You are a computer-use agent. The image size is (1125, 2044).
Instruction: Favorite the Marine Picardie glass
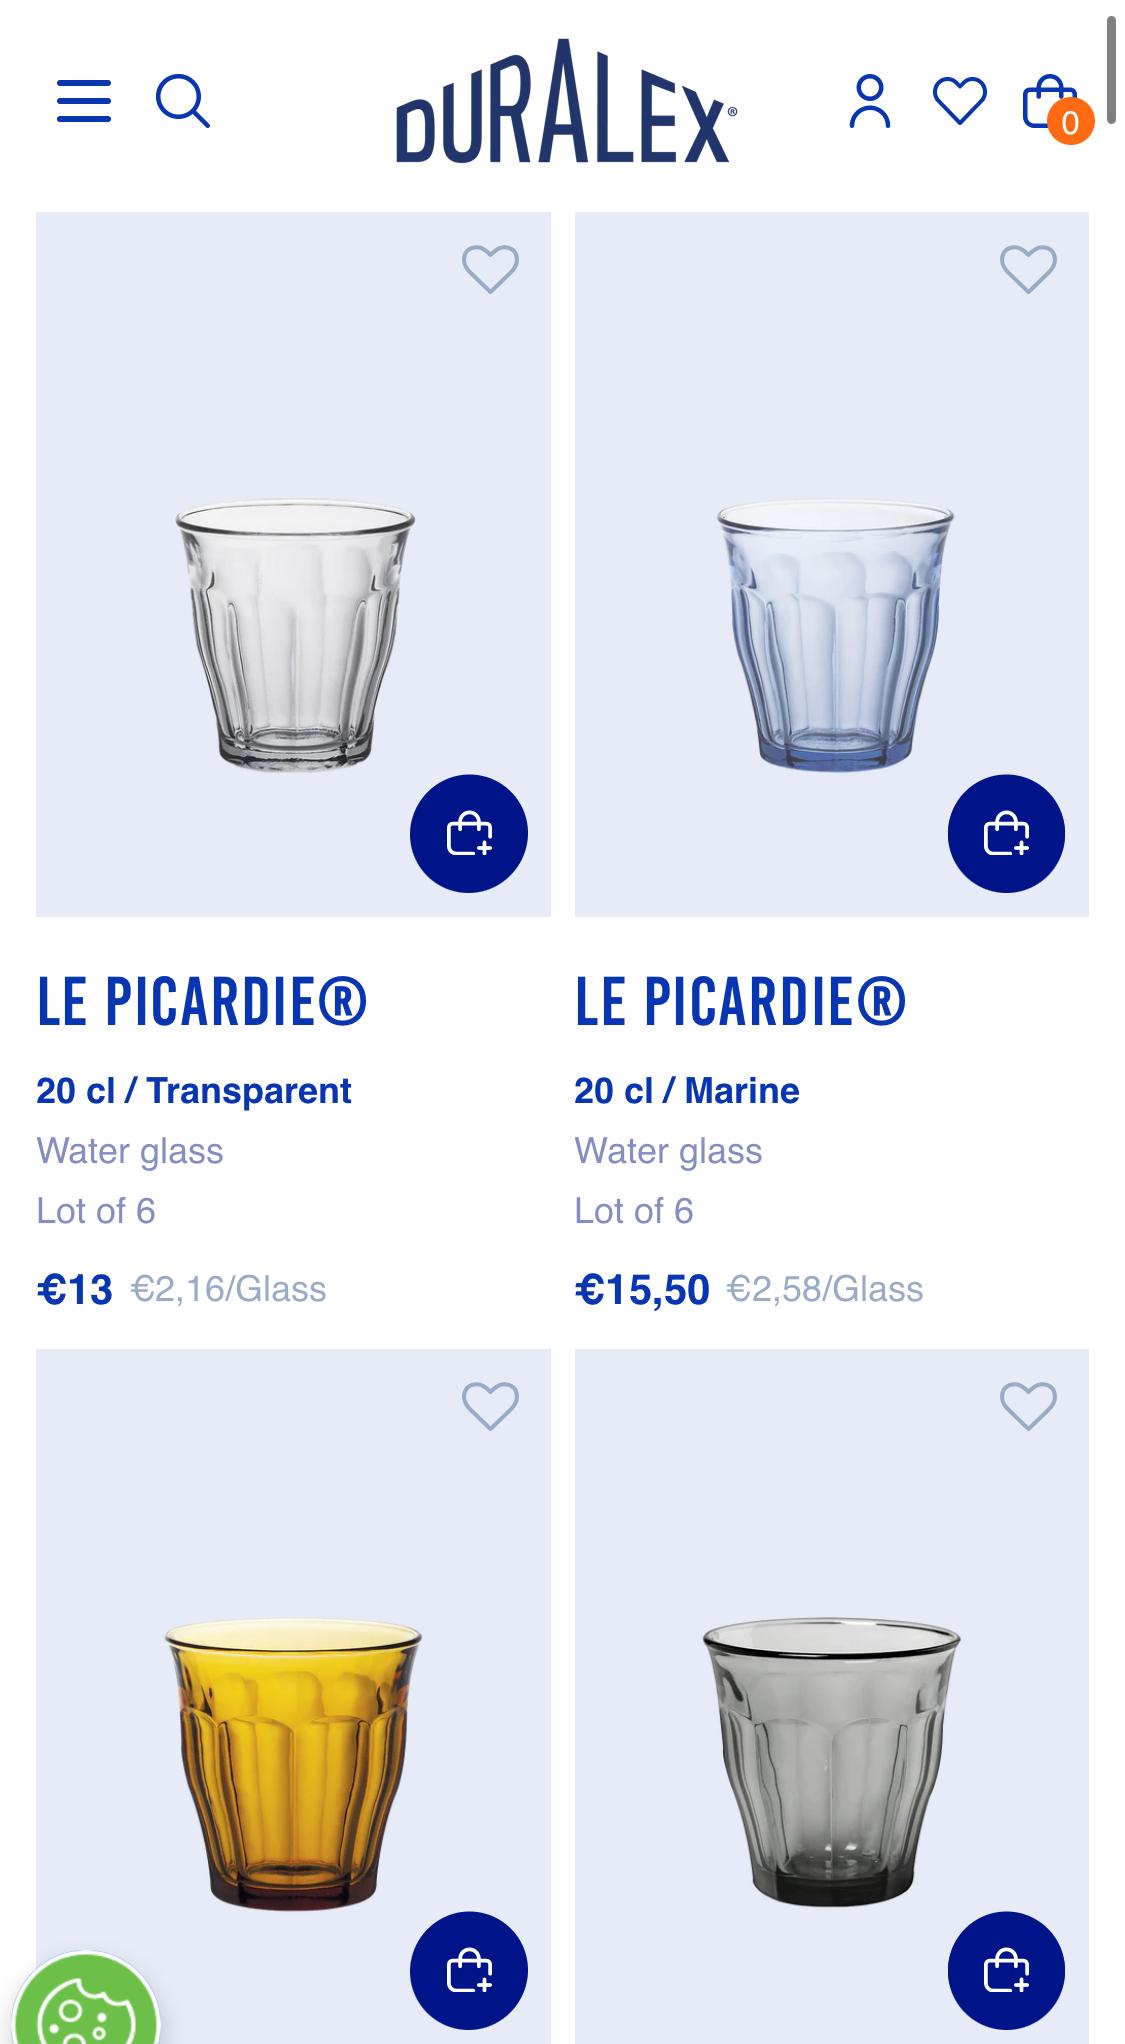(x=1028, y=269)
